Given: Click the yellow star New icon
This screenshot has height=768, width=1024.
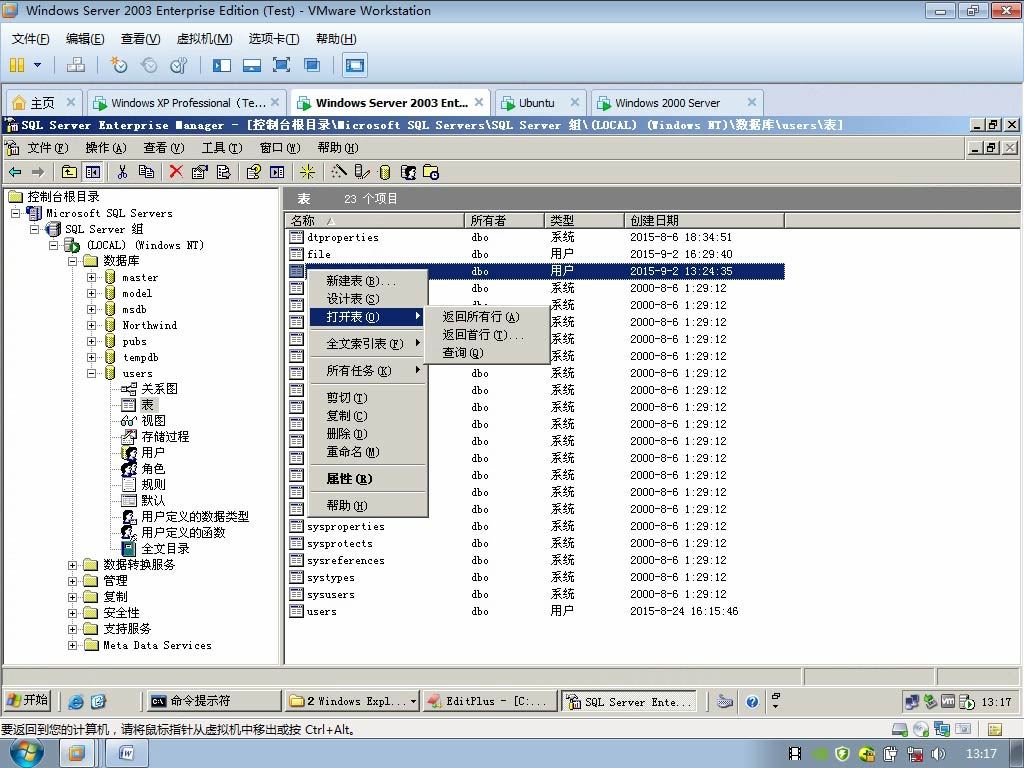Looking at the screenshot, I should 308,172.
